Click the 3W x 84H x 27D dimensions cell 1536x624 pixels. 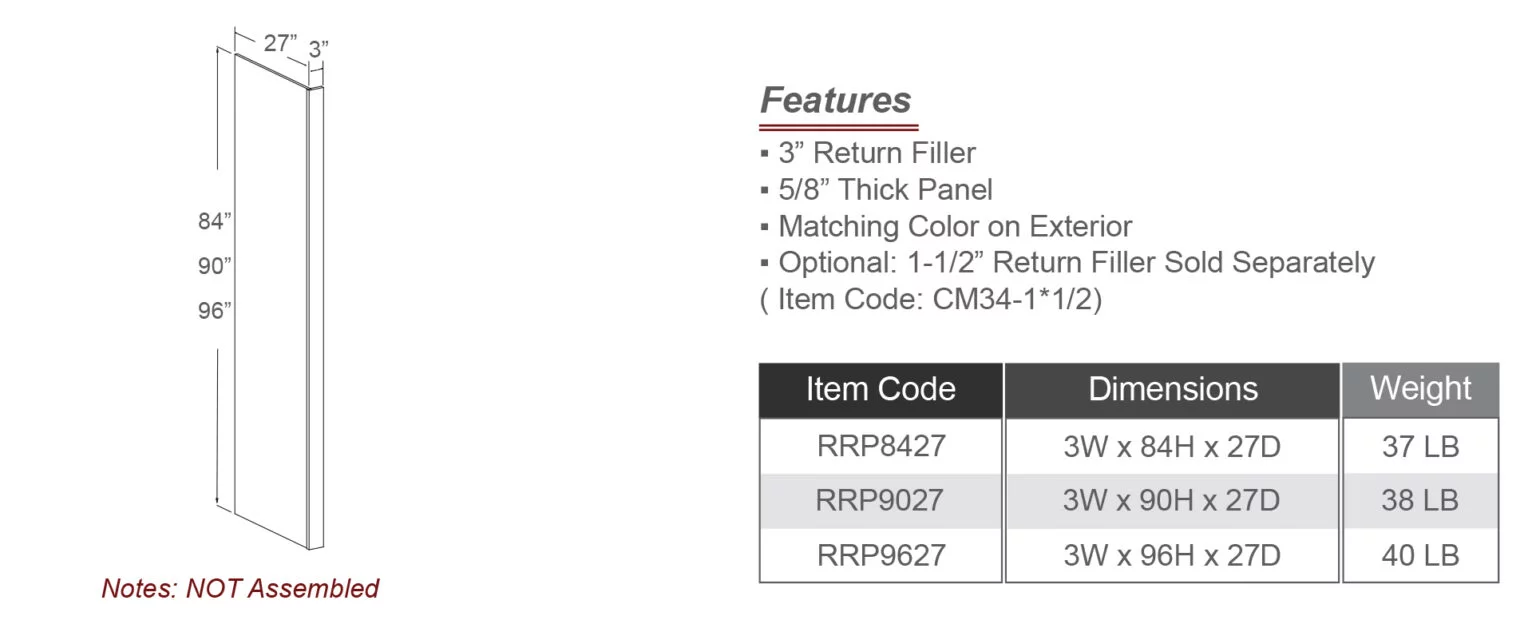click(x=1171, y=446)
